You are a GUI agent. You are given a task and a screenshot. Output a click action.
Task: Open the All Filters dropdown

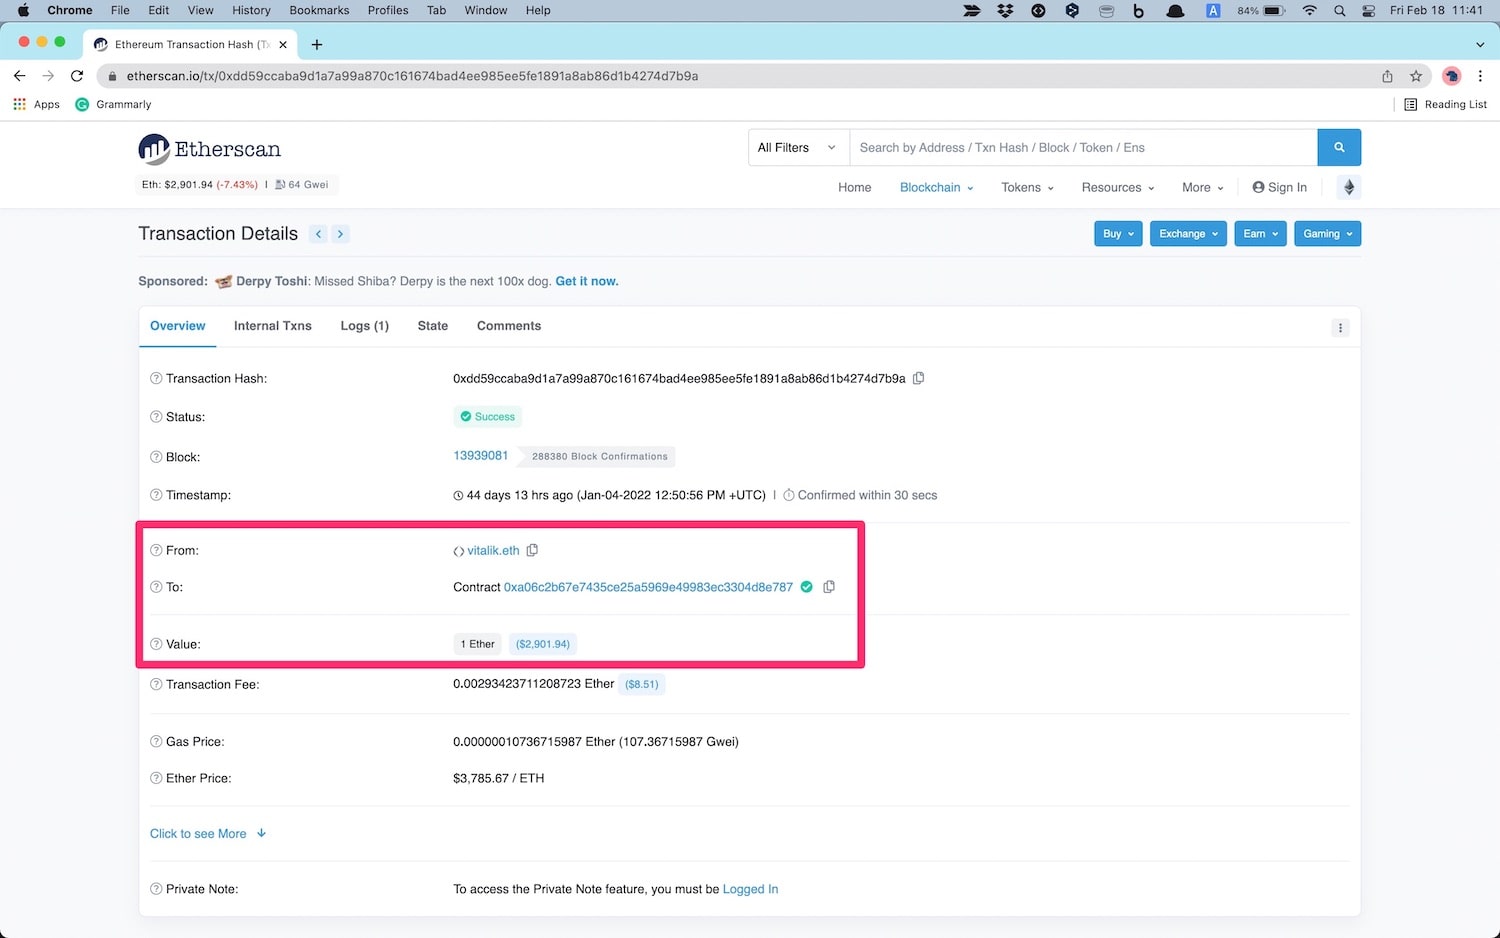pyautogui.click(x=798, y=147)
